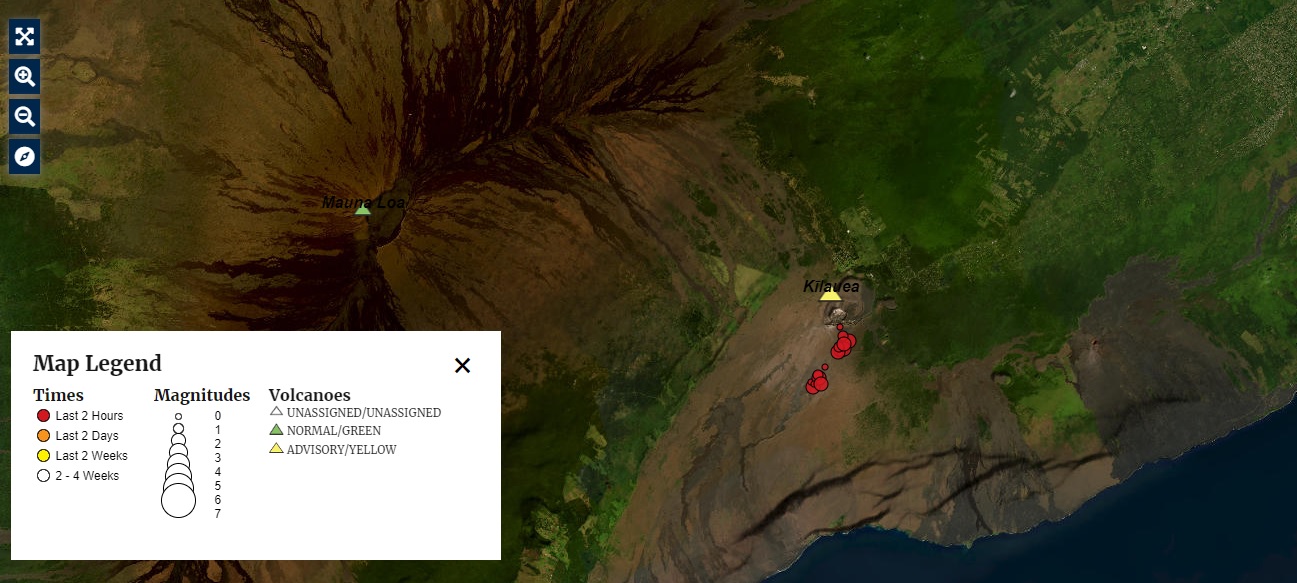Select the 'NORMAL/GREEN' volcano legend entry
This screenshot has width=1297, height=583.
point(331,430)
